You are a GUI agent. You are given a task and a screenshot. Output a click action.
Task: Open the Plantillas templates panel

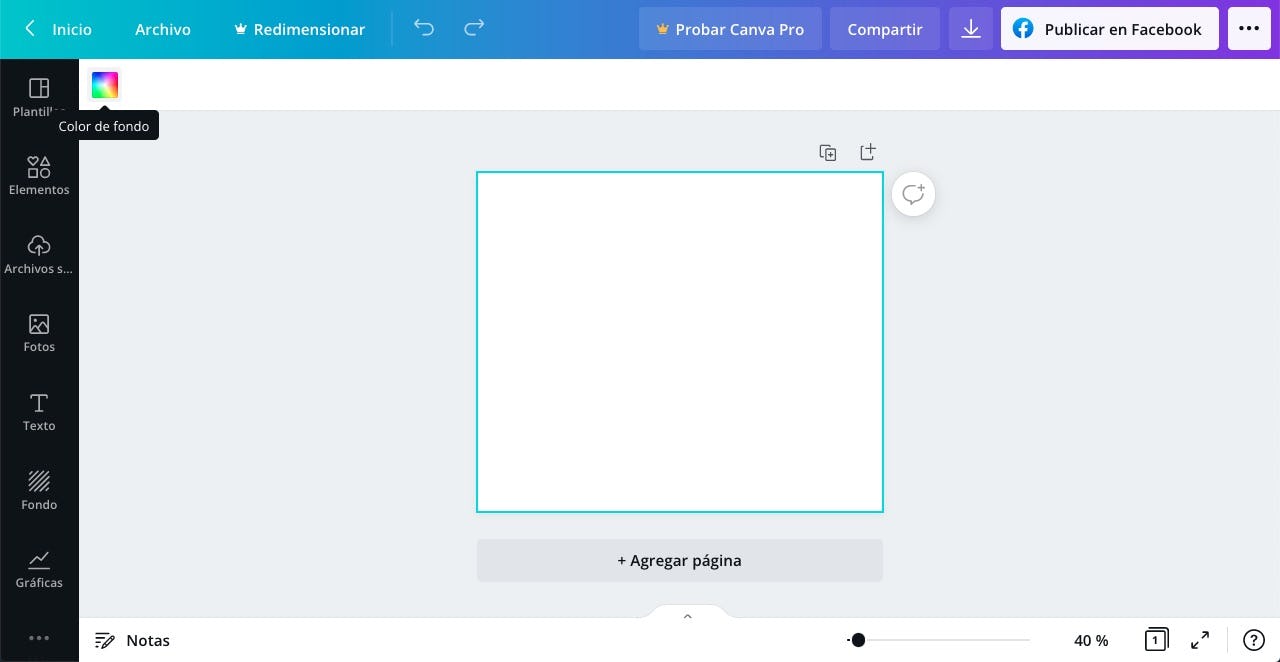(39, 95)
